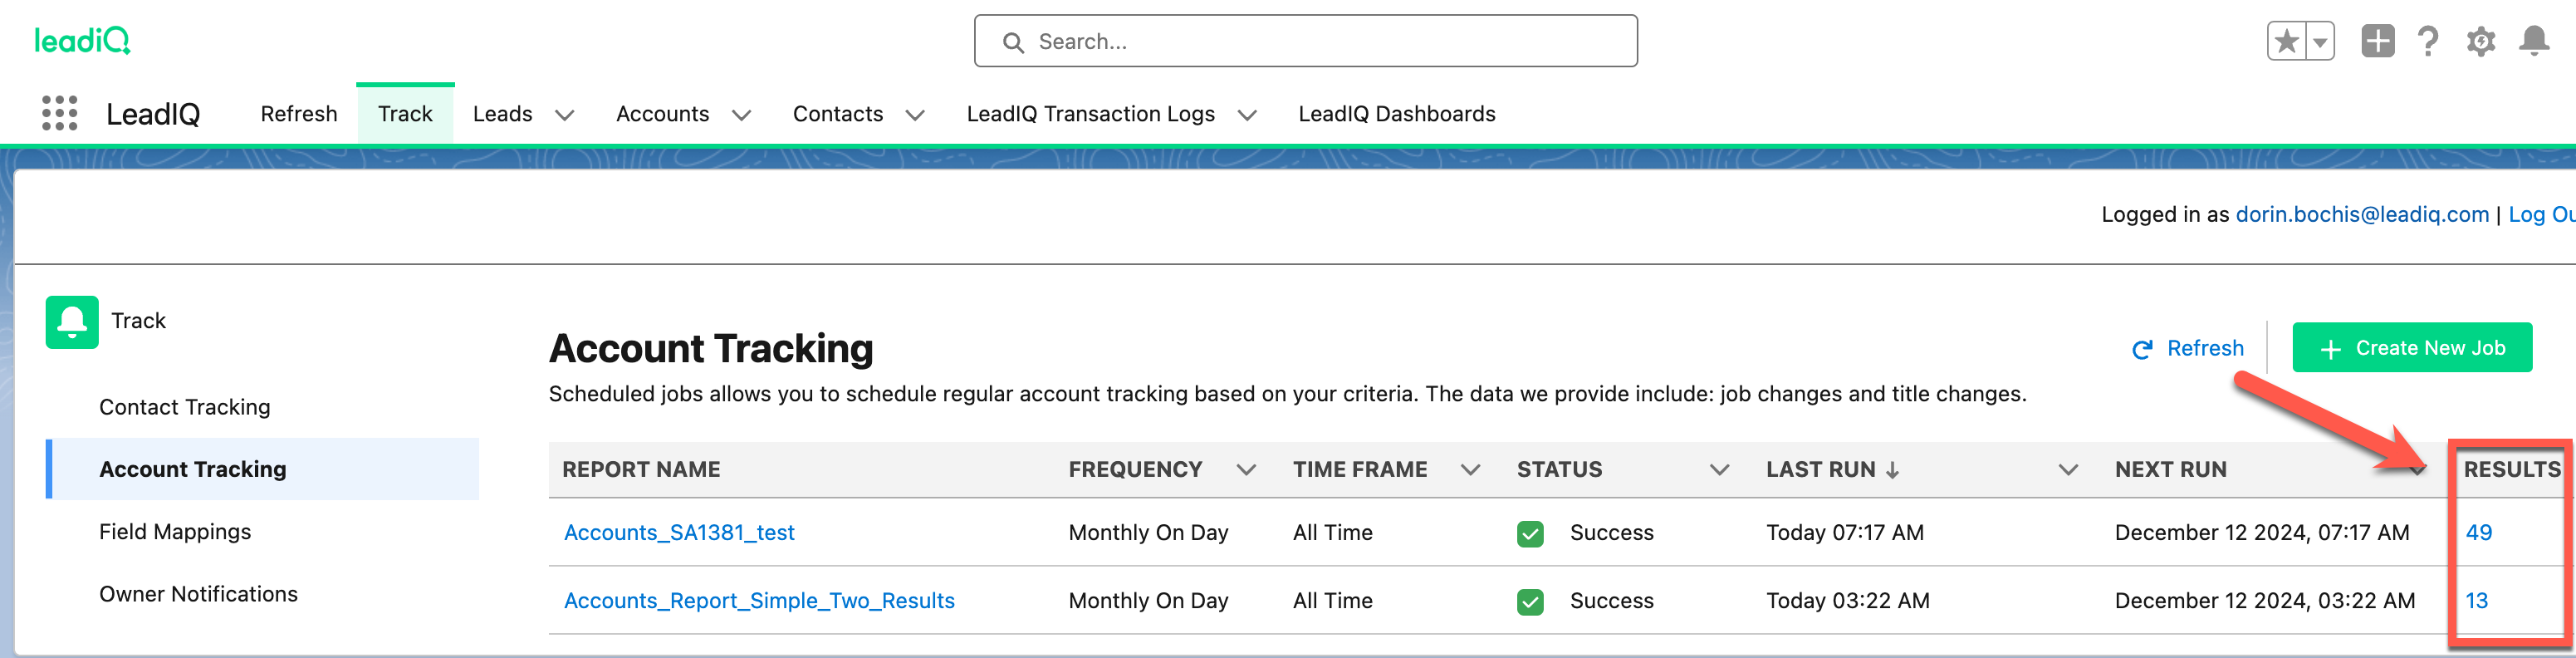This screenshot has width=2576, height=658.
Task: Click into the Search input field
Action: (x=1305, y=41)
